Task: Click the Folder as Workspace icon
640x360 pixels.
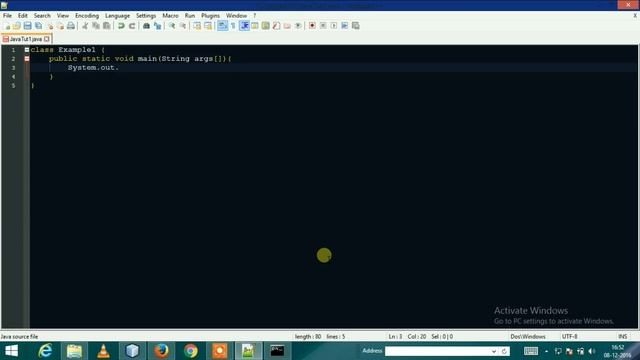Action: 287,26
